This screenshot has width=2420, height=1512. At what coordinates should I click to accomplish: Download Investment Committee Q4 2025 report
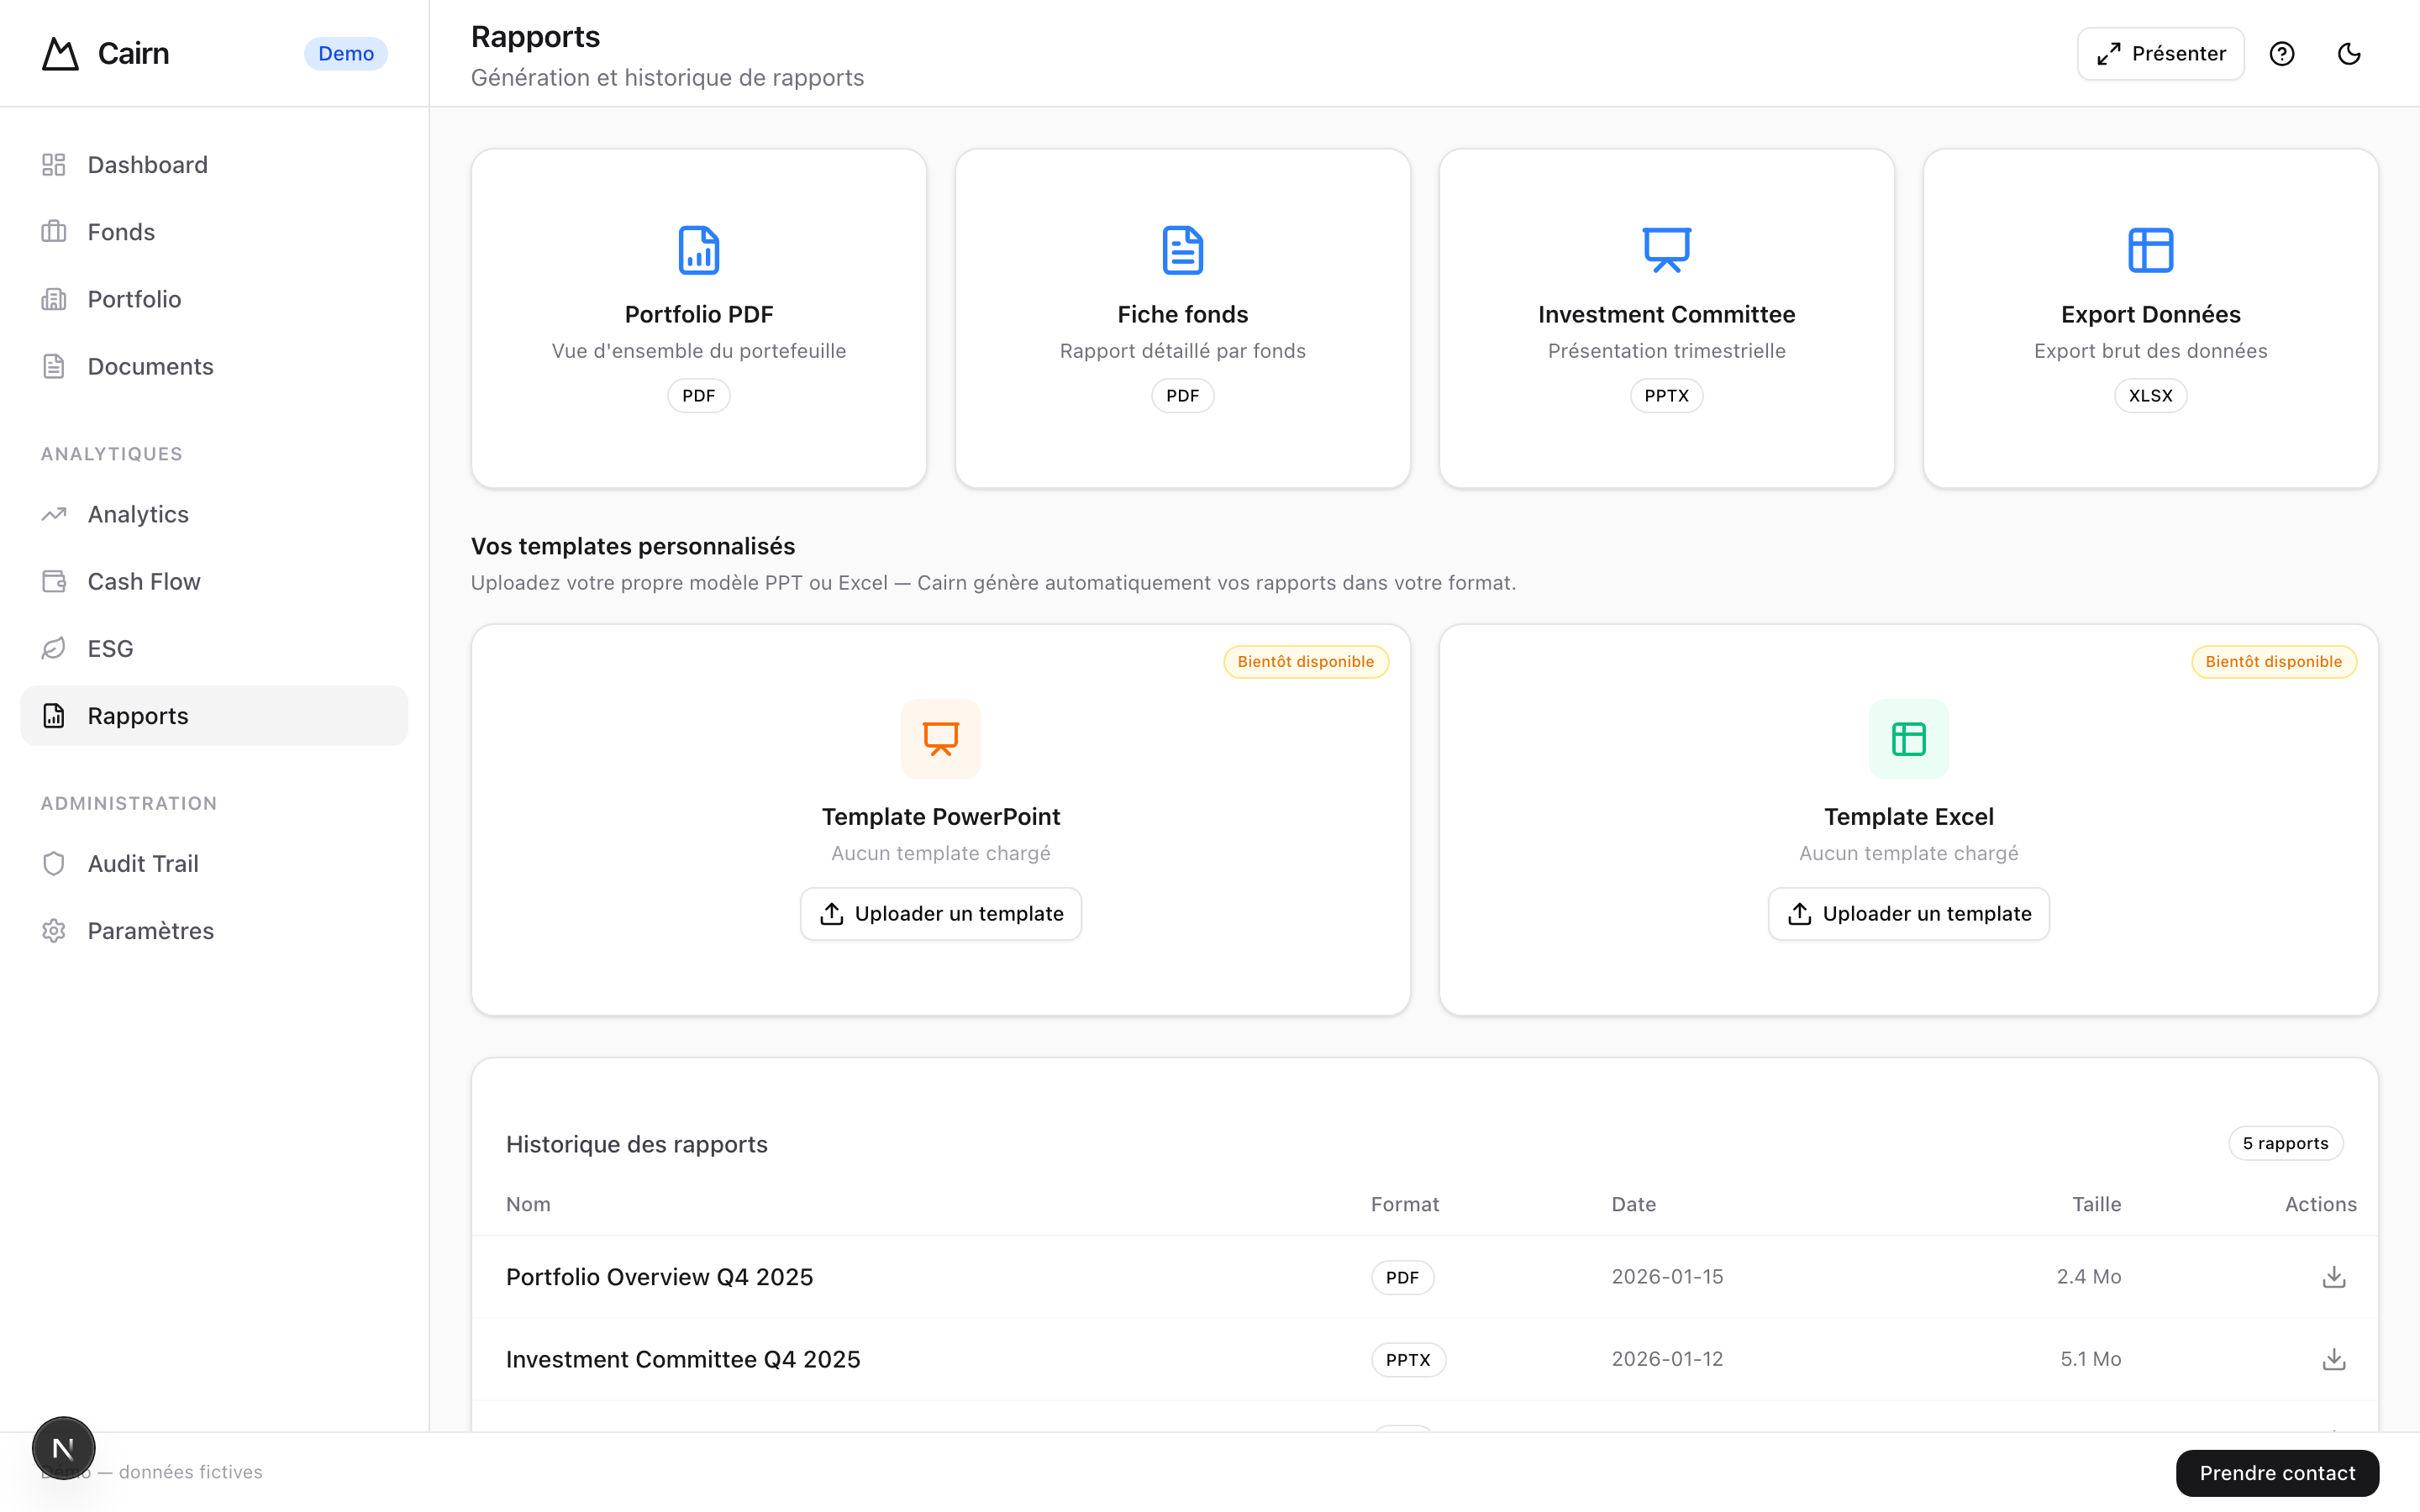[x=2333, y=1359]
